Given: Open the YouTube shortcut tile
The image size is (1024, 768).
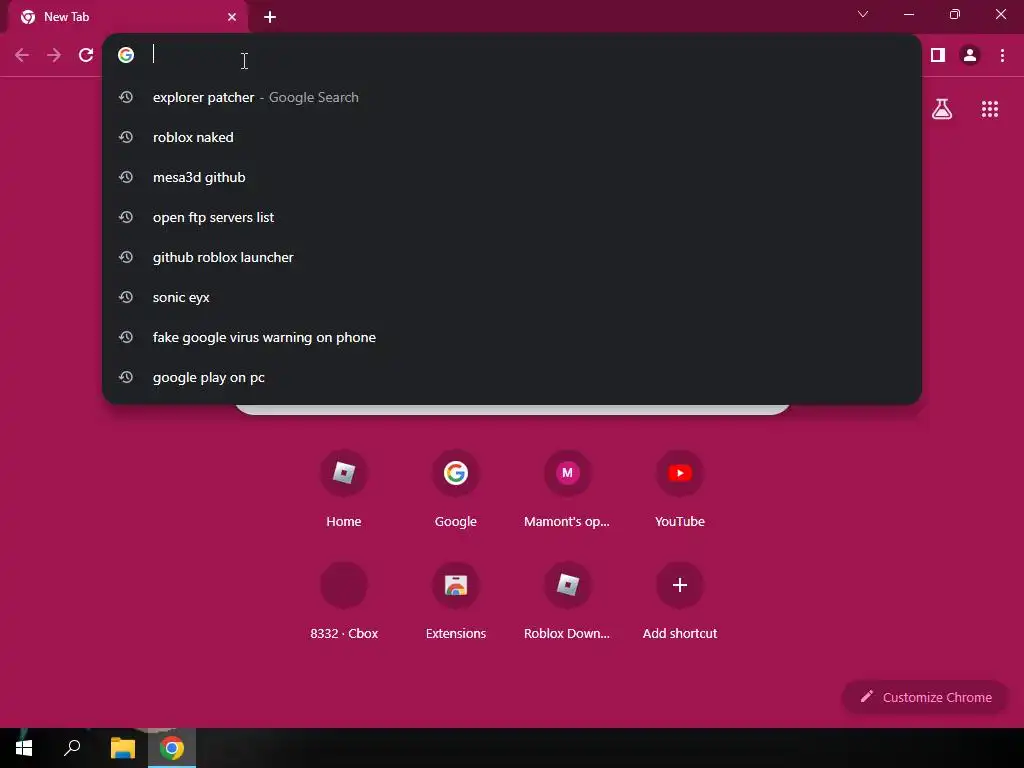Looking at the screenshot, I should (x=680, y=488).
